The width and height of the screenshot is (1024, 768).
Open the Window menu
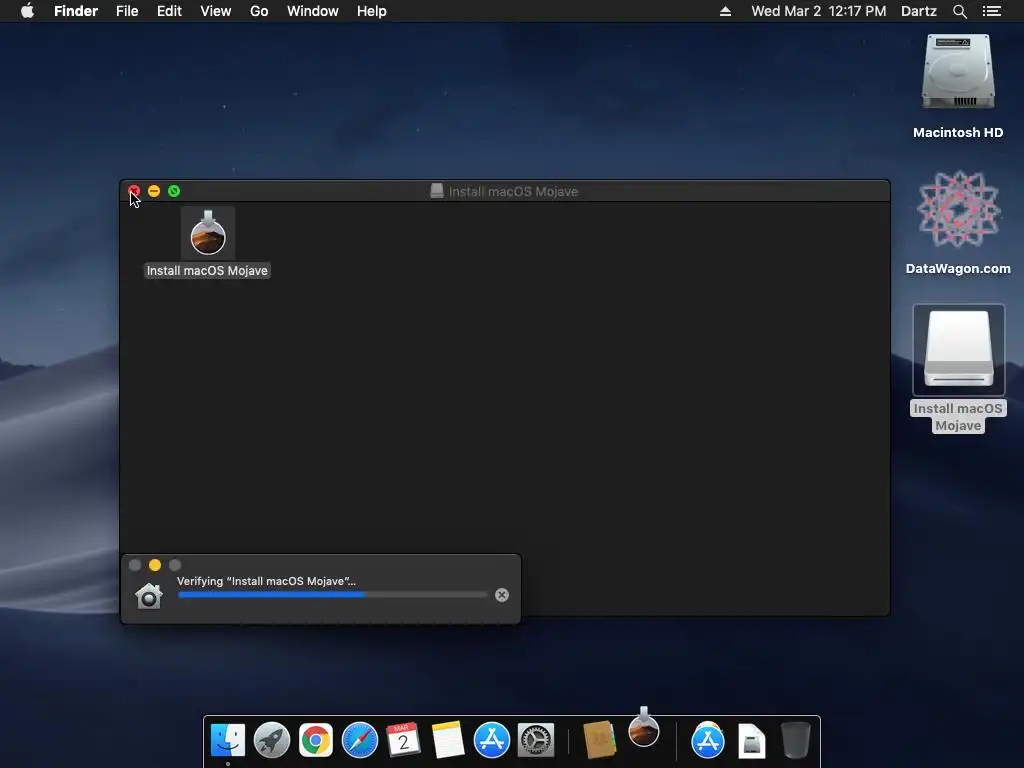pyautogui.click(x=313, y=11)
